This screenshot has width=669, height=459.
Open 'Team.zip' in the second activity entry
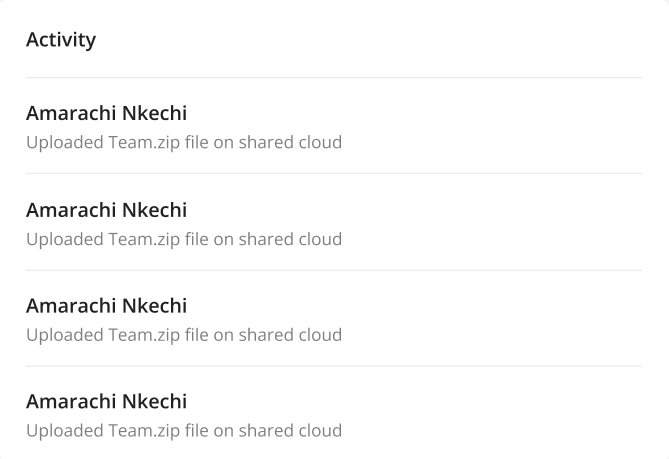[142, 239]
